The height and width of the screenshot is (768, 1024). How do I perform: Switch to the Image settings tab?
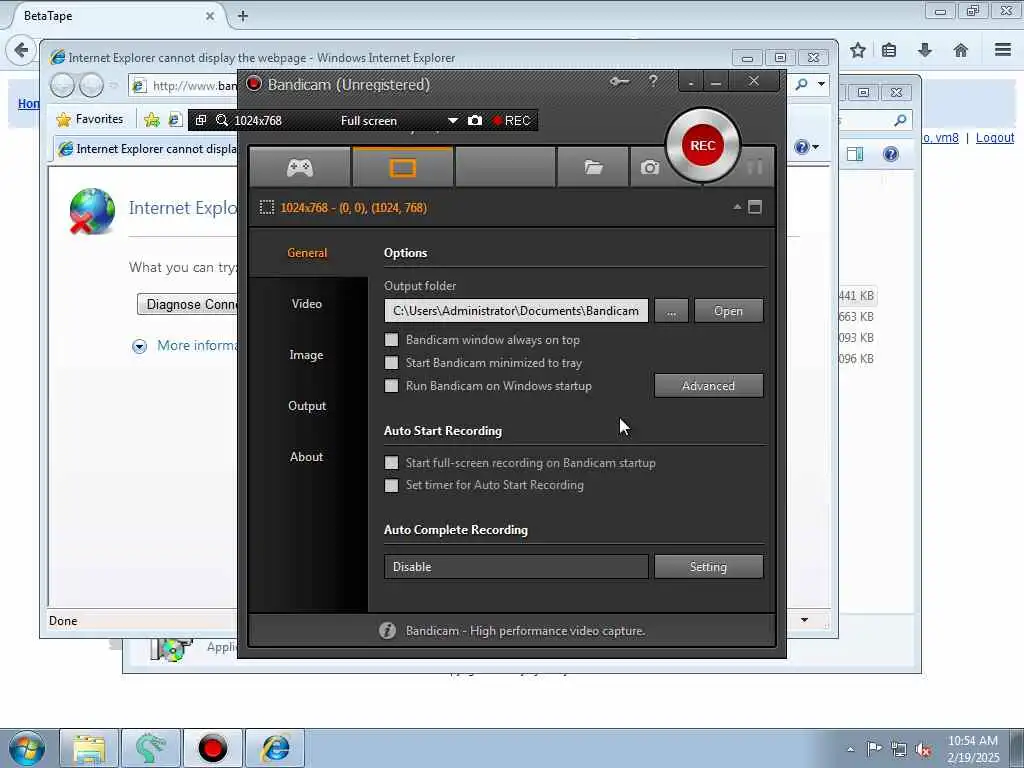[307, 355]
